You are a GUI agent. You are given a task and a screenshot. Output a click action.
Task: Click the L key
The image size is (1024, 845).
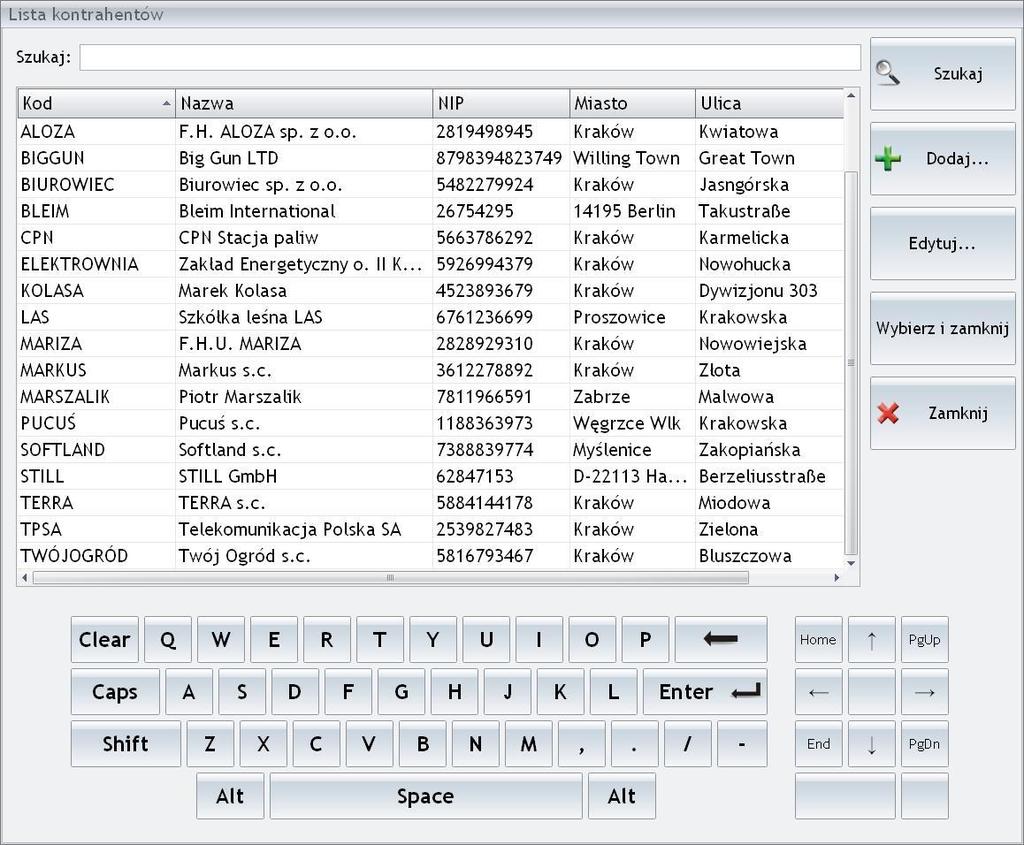613,692
